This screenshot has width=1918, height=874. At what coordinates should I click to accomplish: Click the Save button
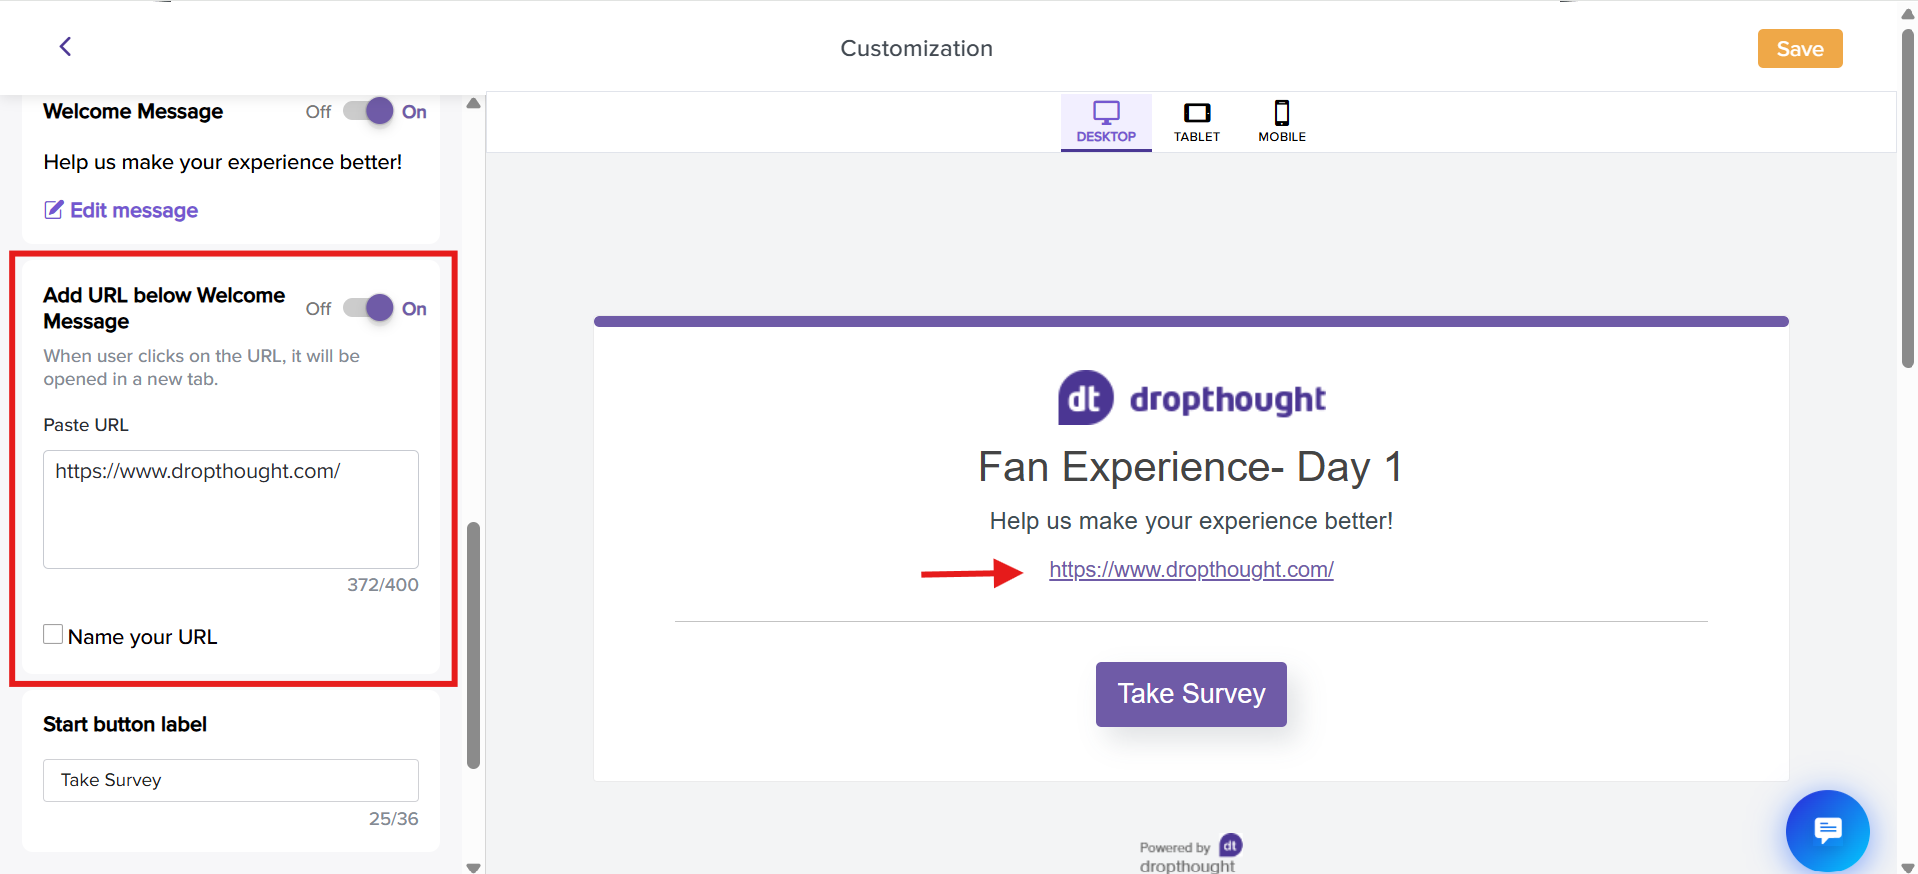click(1799, 49)
